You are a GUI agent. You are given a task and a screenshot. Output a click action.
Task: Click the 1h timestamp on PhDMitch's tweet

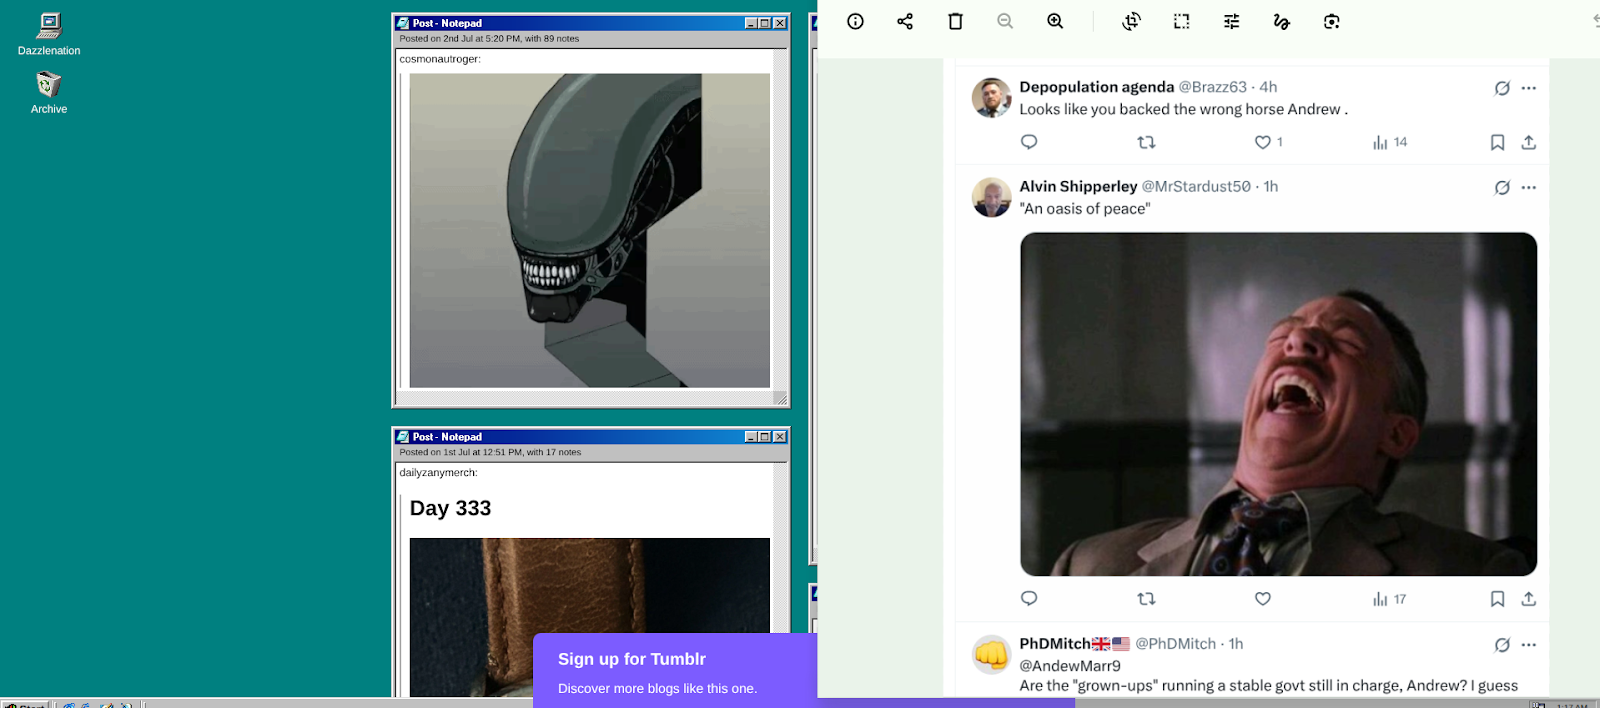pos(1236,643)
